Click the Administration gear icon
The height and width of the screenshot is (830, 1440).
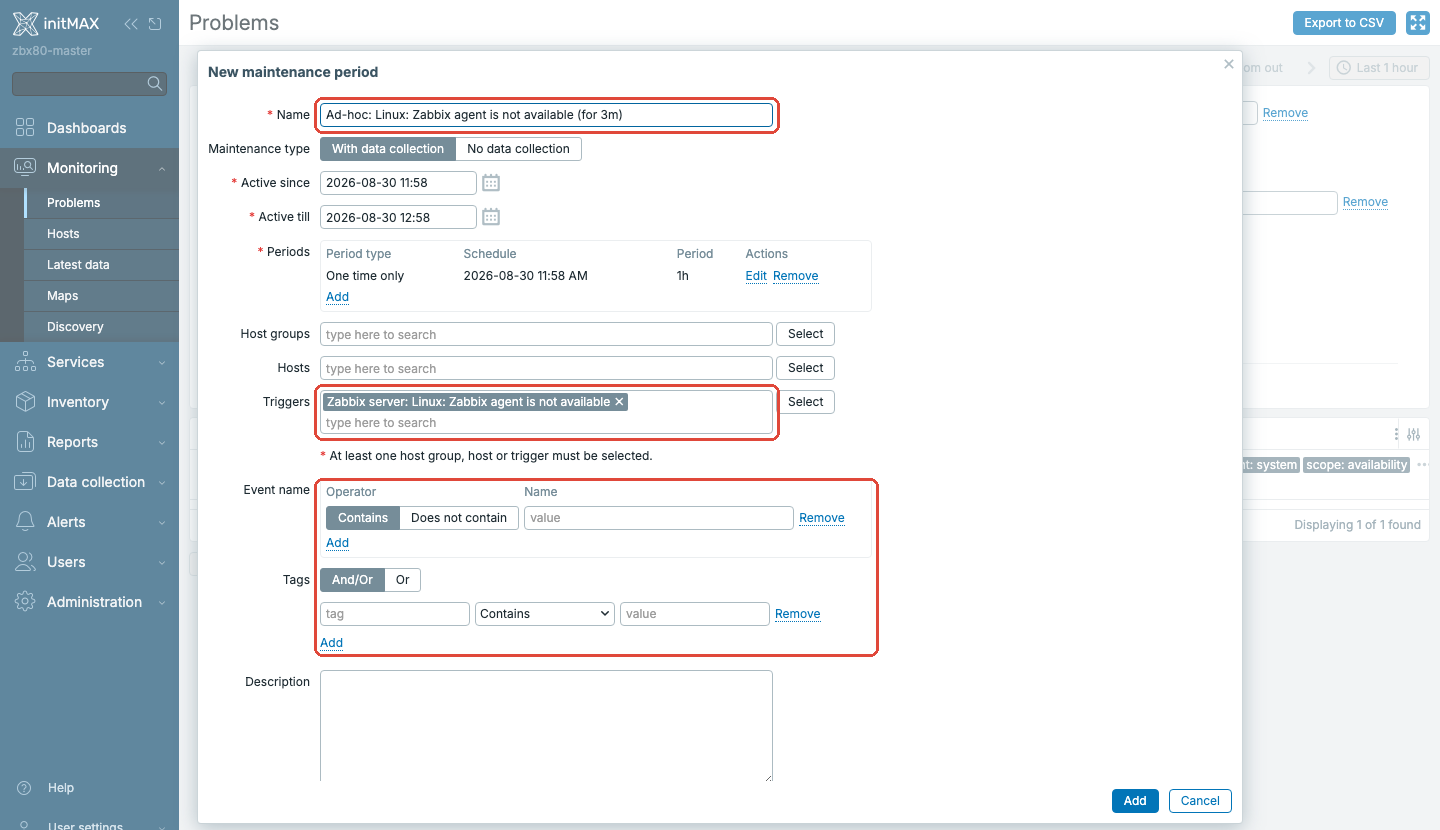pyautogui.click(x=25, y=602)
